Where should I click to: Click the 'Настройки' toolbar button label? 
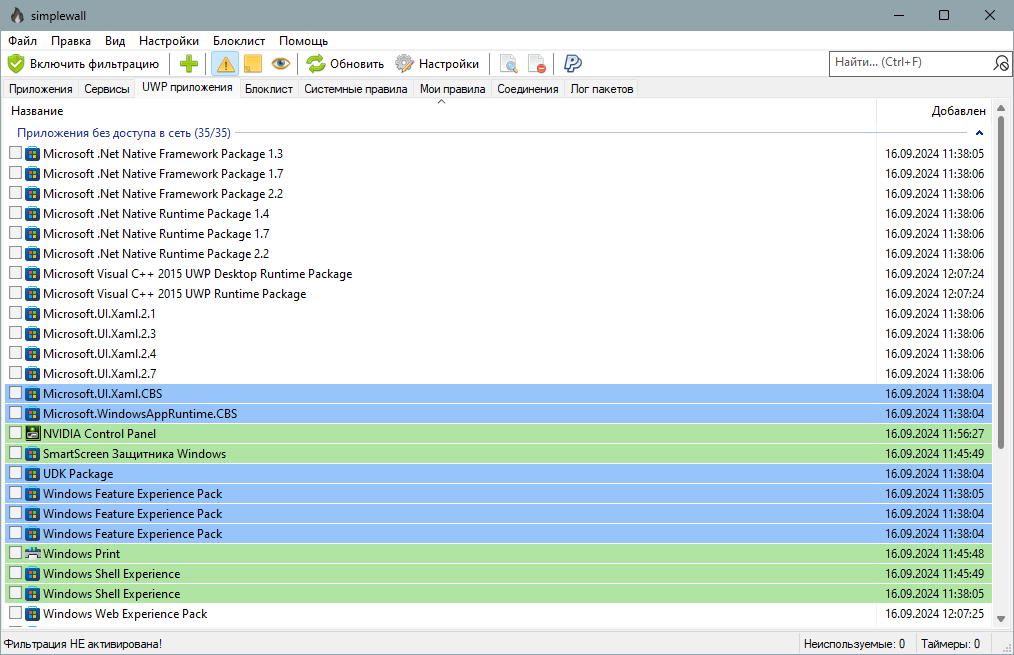449,64
